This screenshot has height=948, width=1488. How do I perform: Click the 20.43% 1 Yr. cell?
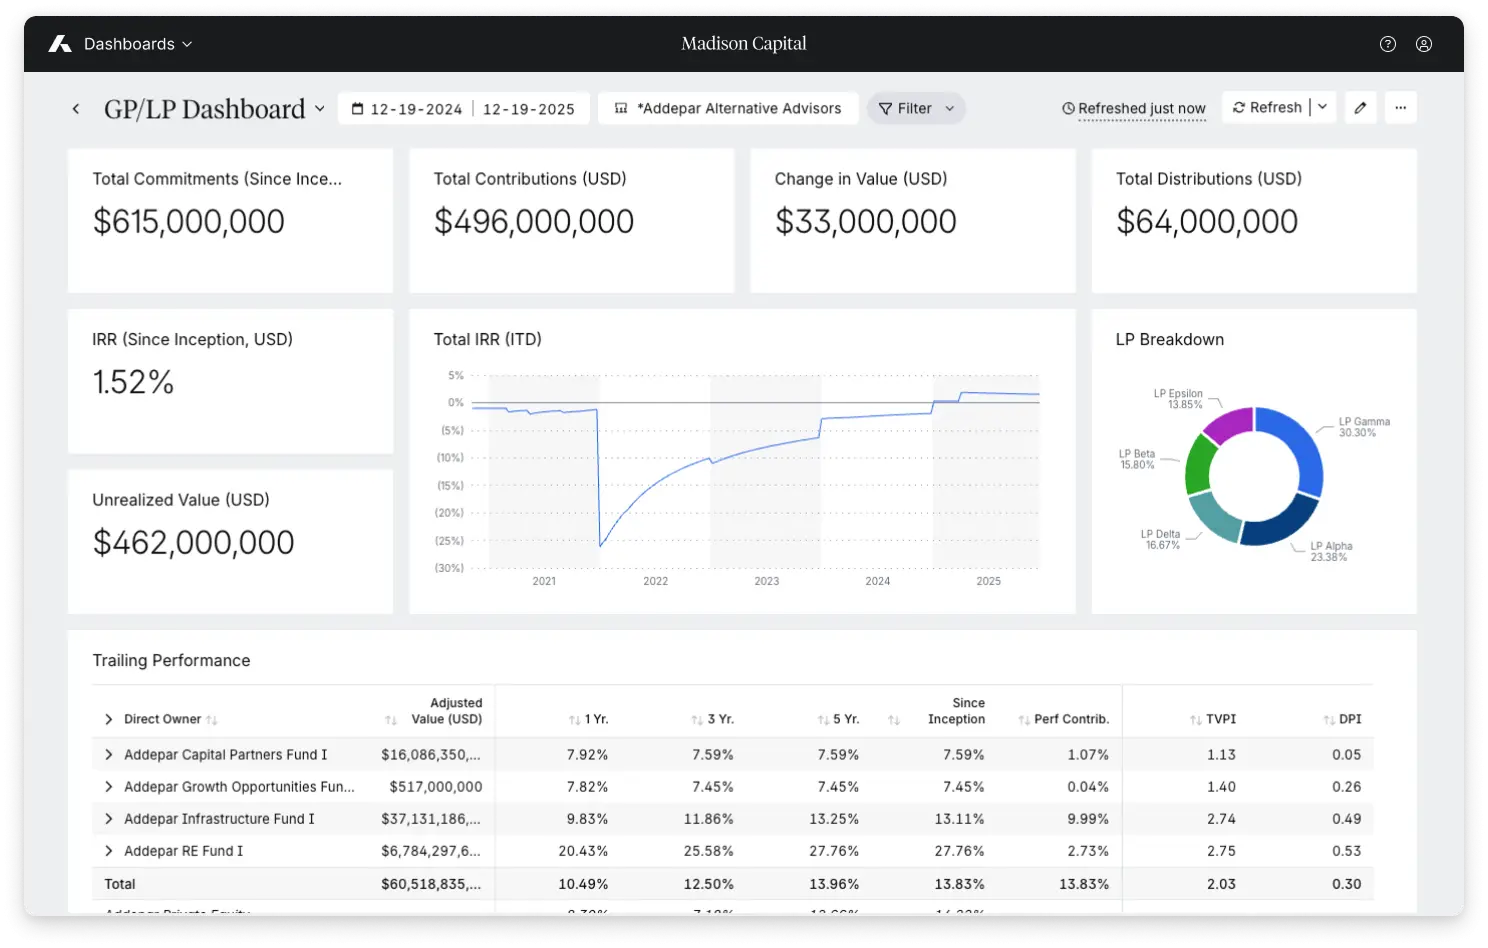pyautogui.click(x=583, y=851)
